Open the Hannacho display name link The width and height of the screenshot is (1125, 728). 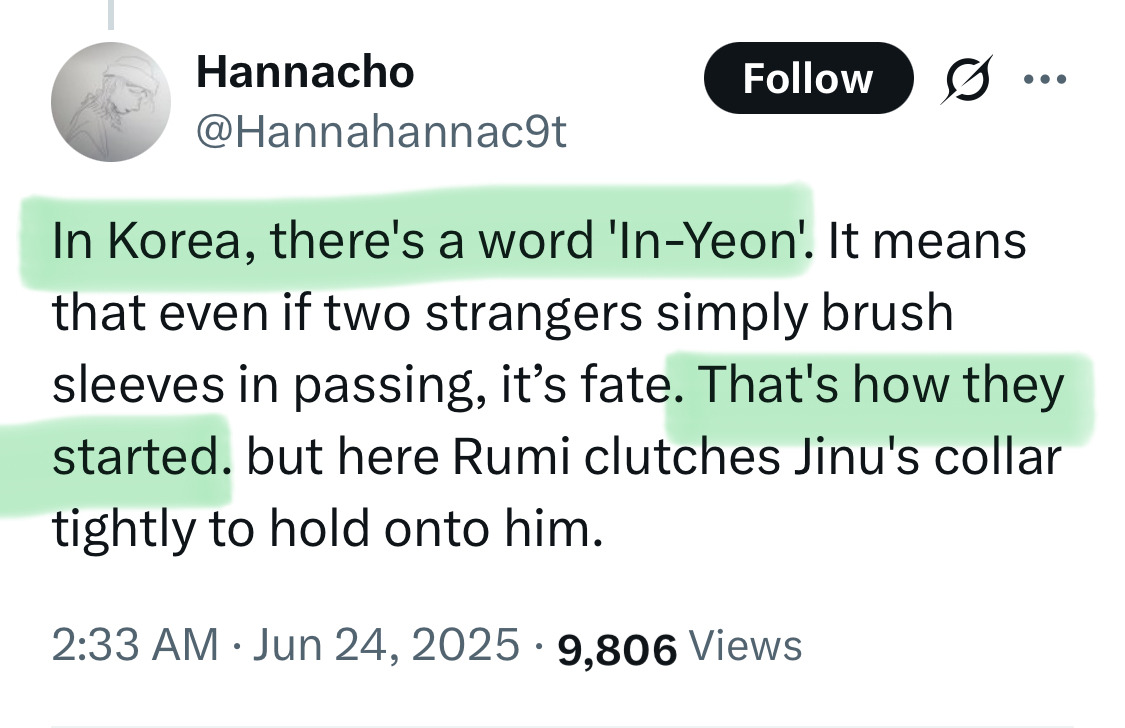tap(305, 72)
